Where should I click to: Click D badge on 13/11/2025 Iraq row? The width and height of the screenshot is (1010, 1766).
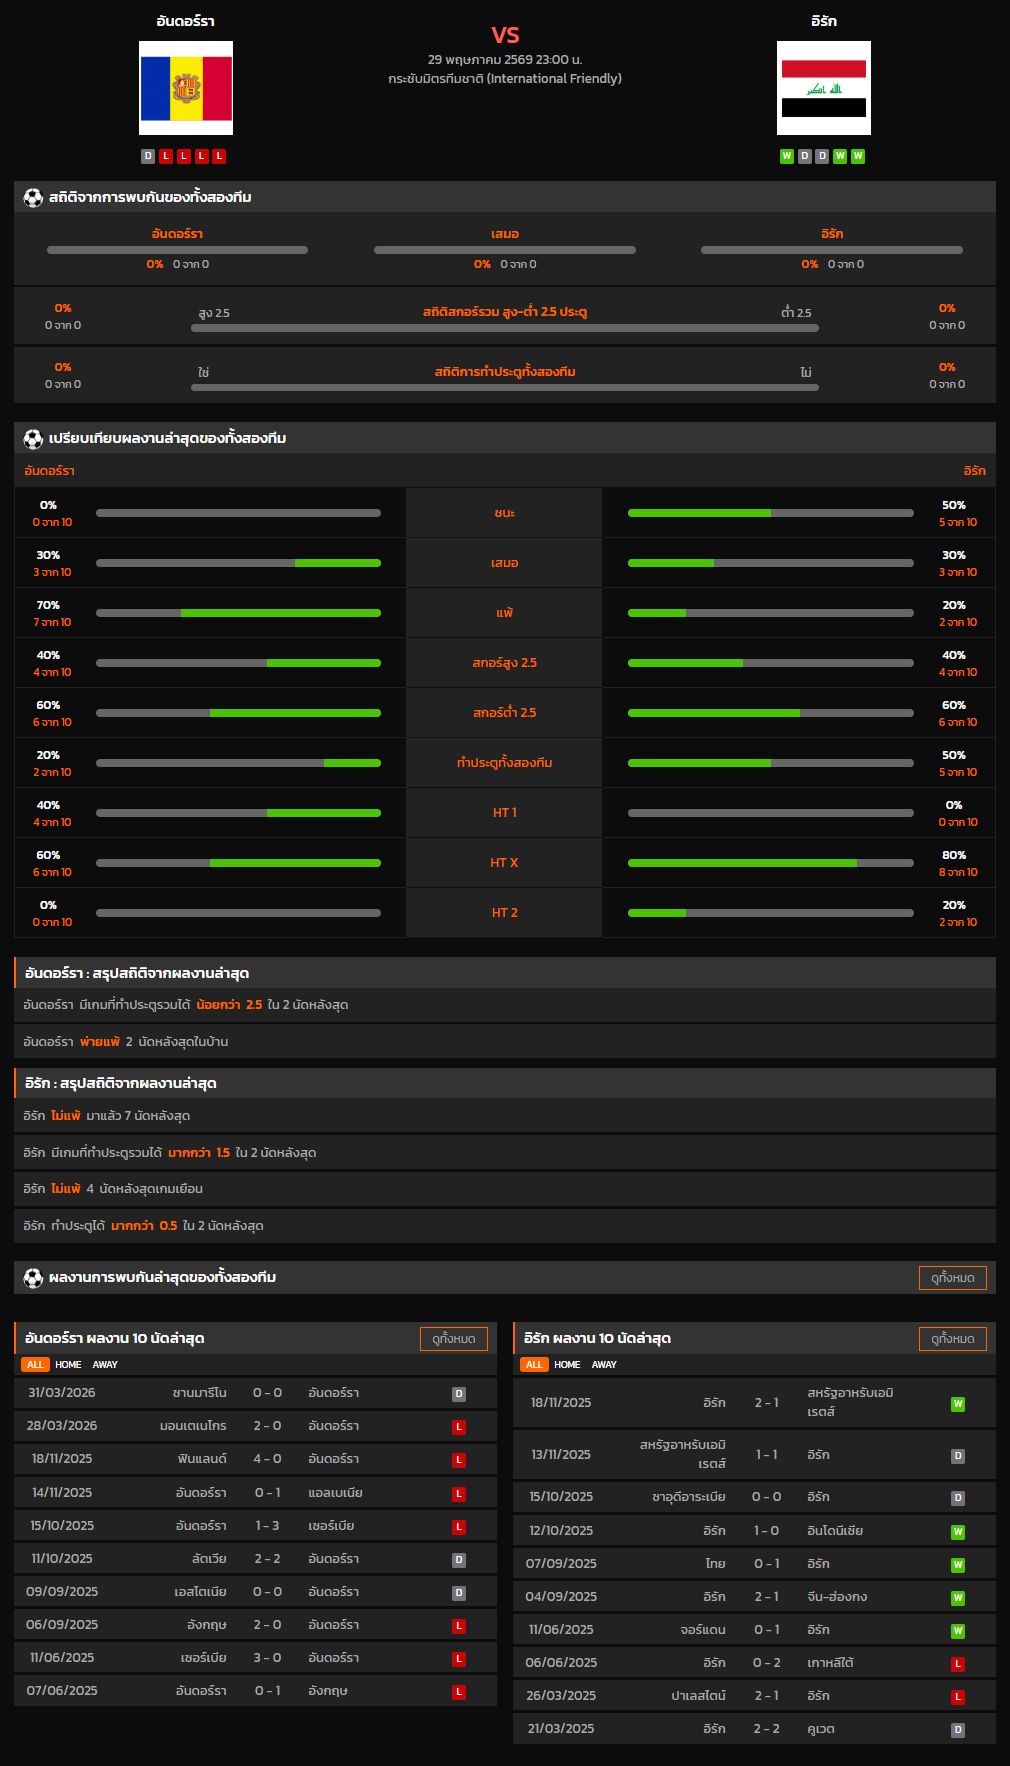958,1456
